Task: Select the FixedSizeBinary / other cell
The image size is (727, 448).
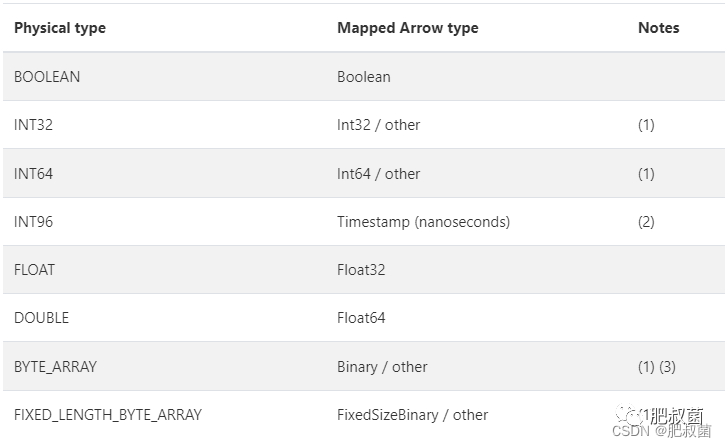Action: point(412,415)
